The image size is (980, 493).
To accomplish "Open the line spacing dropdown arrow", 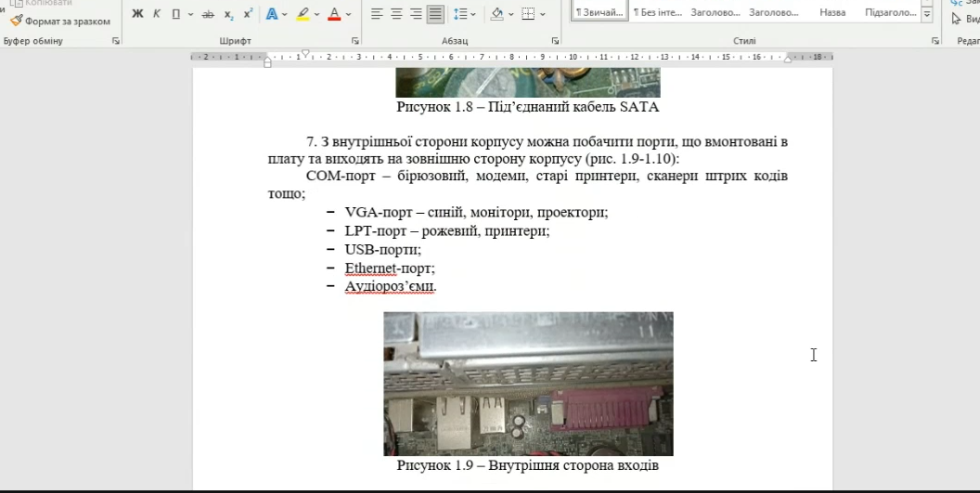I will pos(473,14).
